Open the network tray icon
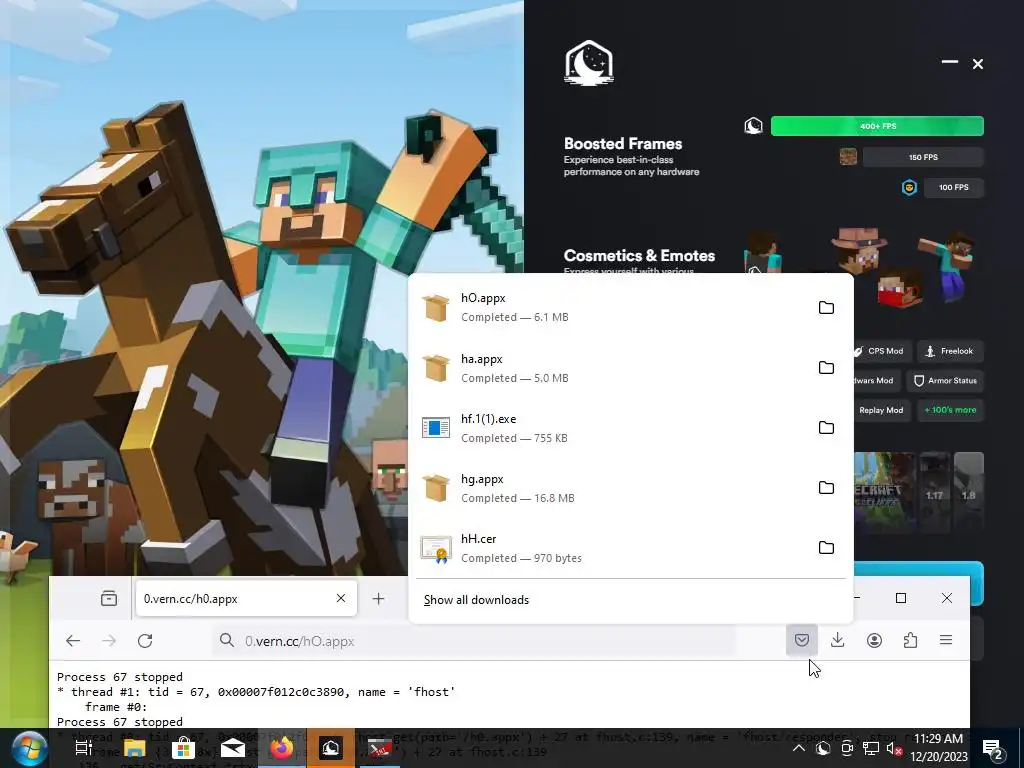 [x=871, y=748]
